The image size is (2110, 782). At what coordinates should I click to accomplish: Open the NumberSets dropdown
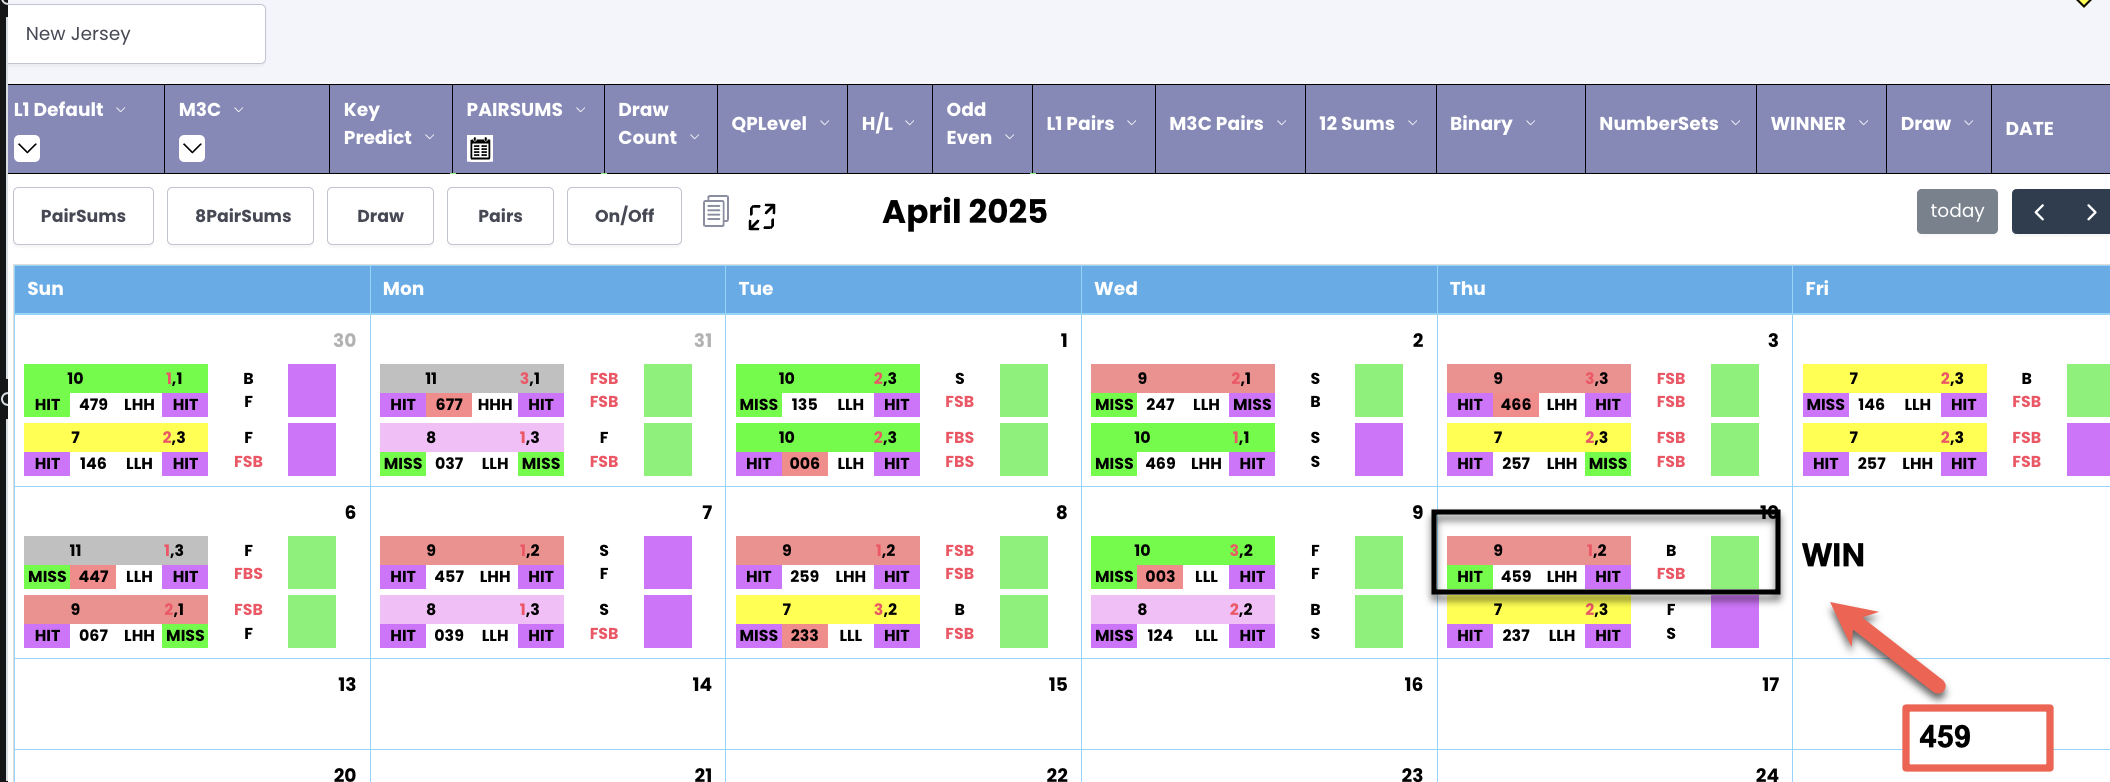point(1670,124)
